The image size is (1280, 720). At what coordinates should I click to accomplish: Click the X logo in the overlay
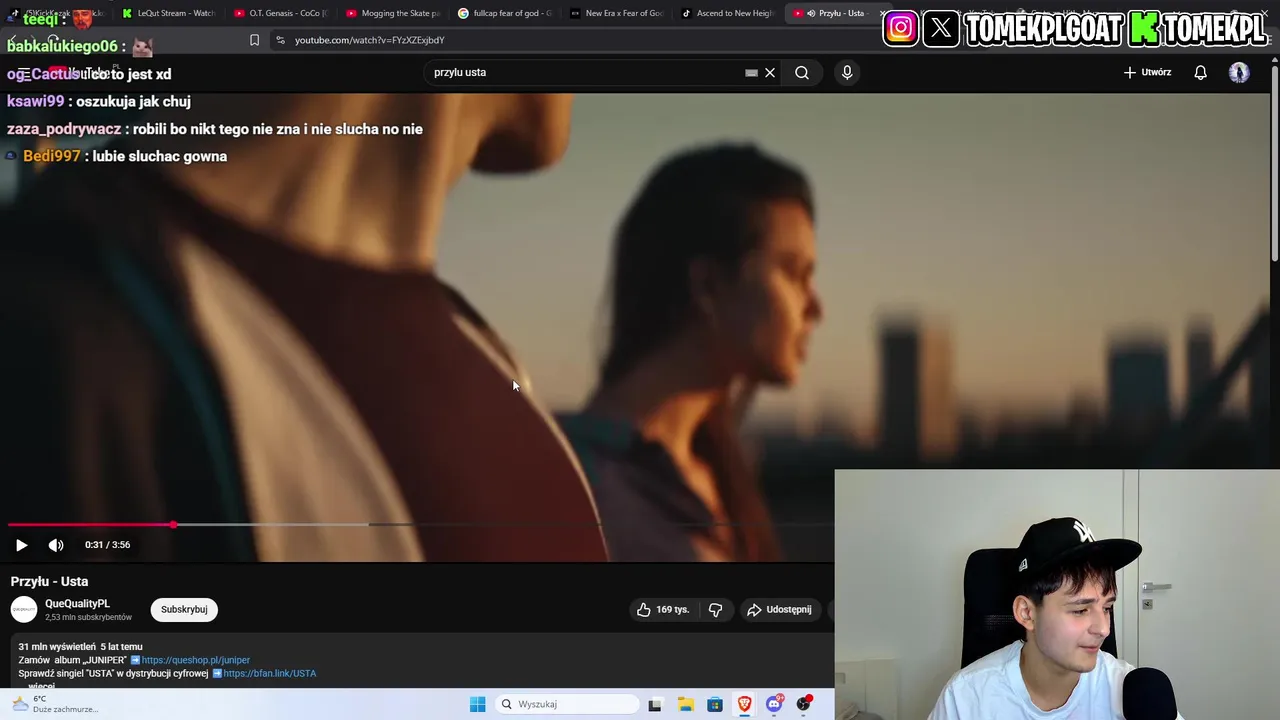coord(941,28)
